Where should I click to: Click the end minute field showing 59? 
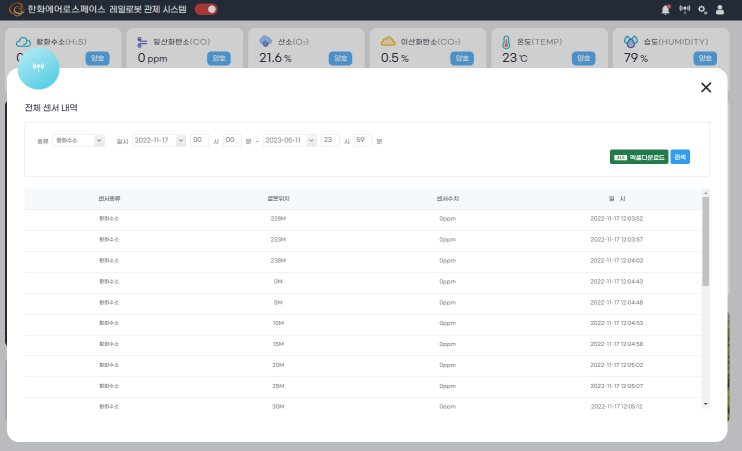coord(362,141)
